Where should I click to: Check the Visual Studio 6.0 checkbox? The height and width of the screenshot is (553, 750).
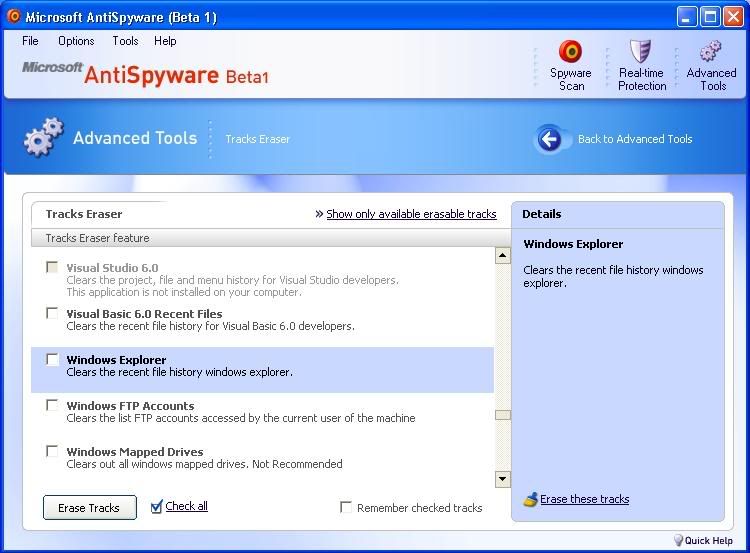[52, 267]
